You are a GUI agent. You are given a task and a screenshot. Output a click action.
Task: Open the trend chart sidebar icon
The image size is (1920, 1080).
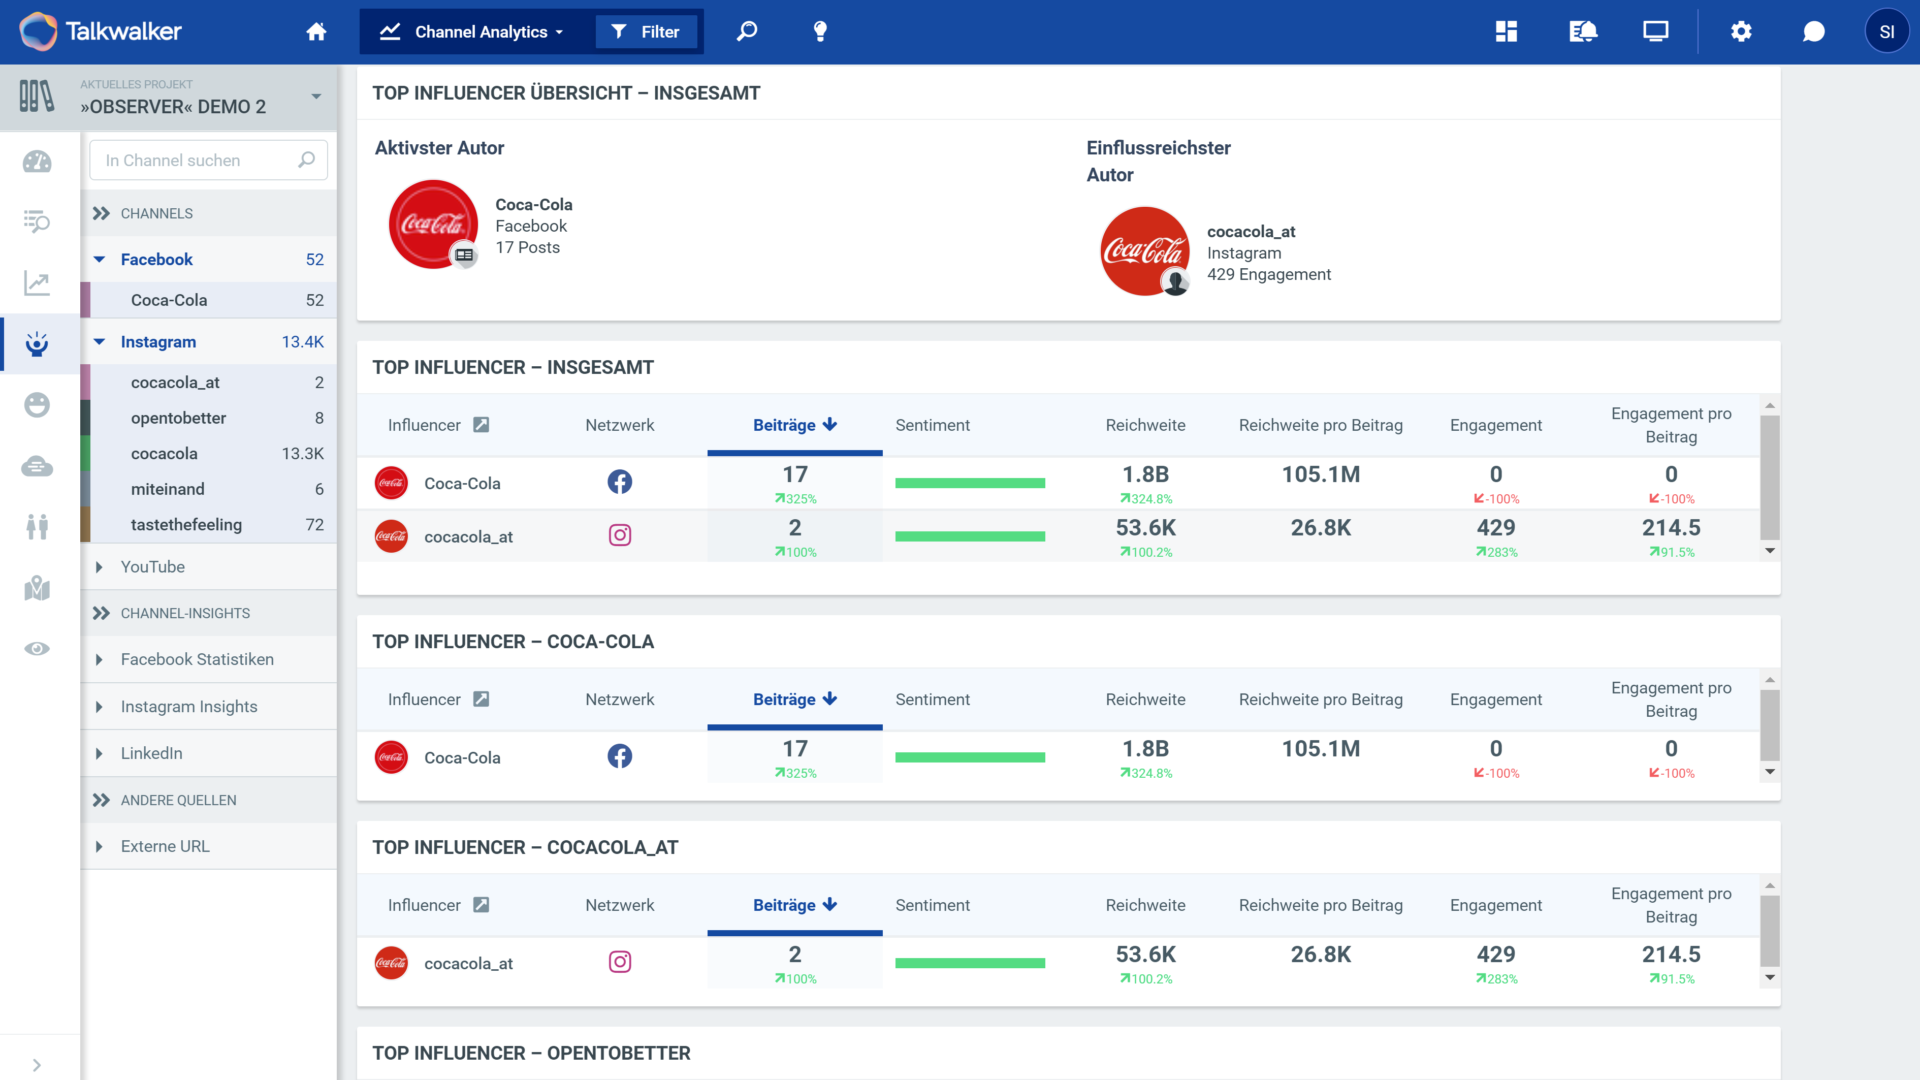click(37, 283)
